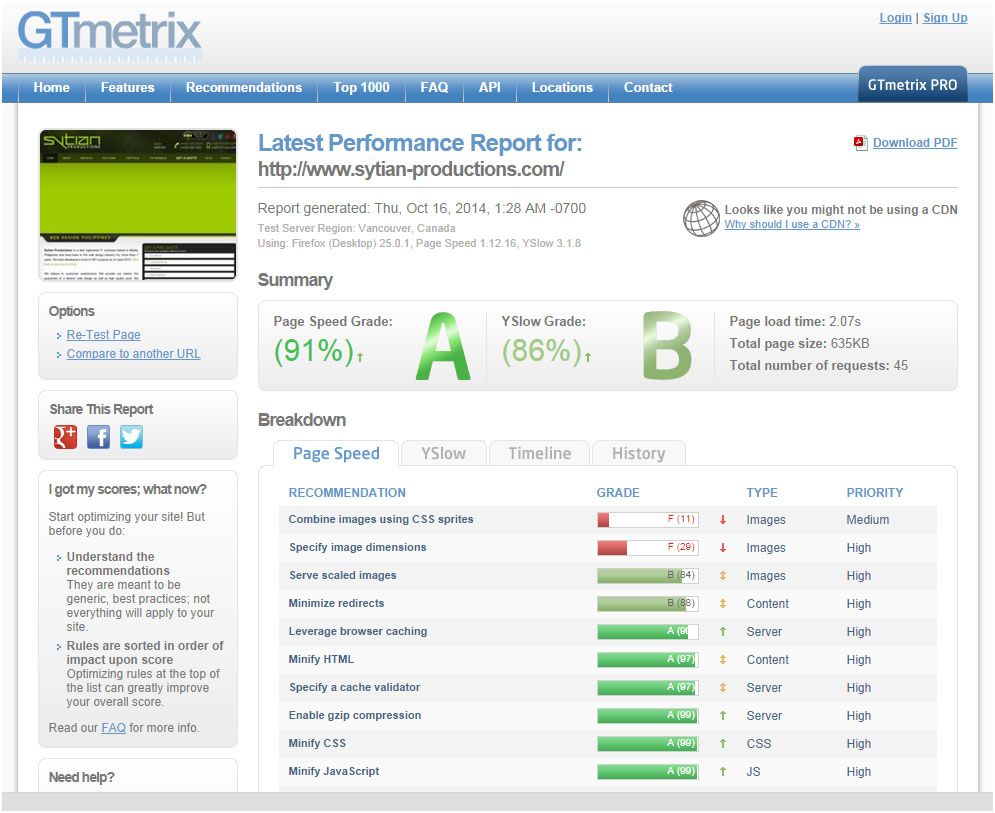995x813 pixels.
Task: Click green up arrow for Leverage browser caching
Action: tap(722, 631)
